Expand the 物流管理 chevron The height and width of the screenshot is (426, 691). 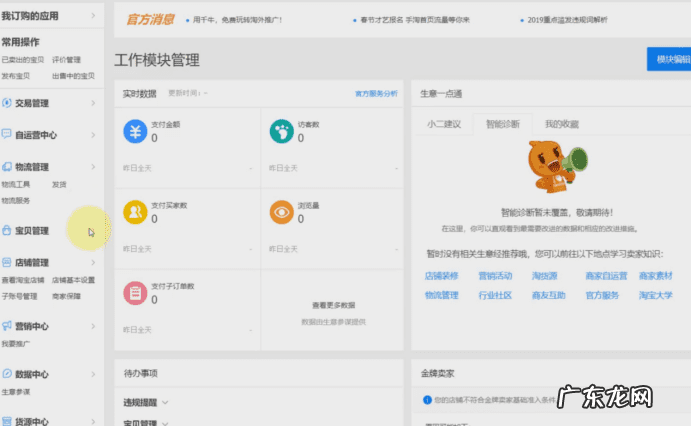click(93, 167)
